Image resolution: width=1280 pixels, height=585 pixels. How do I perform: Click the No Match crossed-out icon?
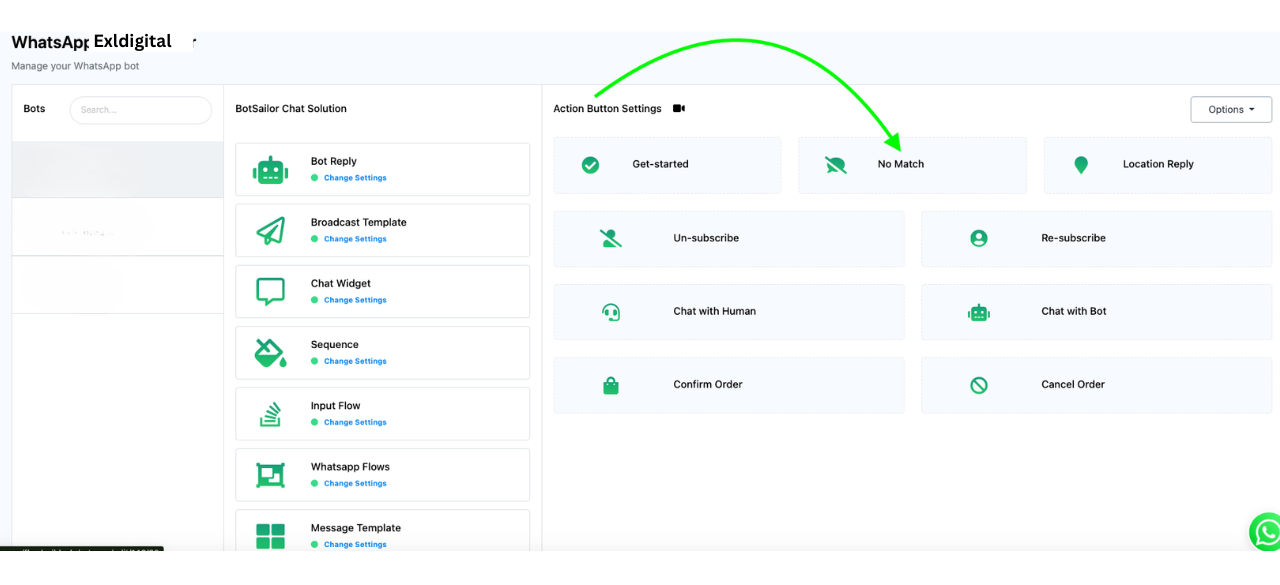(836, 165)
